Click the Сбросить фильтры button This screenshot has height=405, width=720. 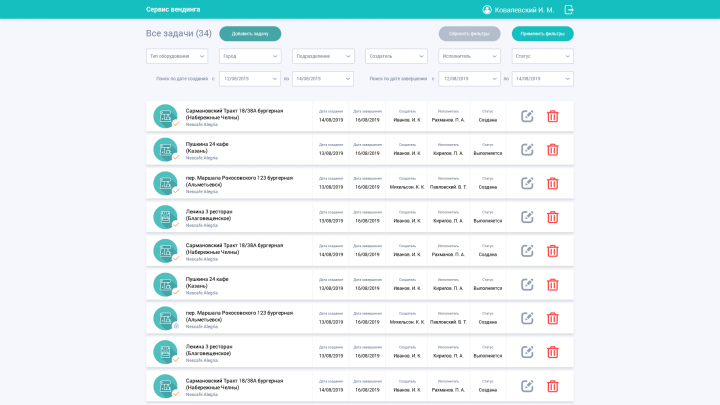pyautogui.click(x=469, y=34)
